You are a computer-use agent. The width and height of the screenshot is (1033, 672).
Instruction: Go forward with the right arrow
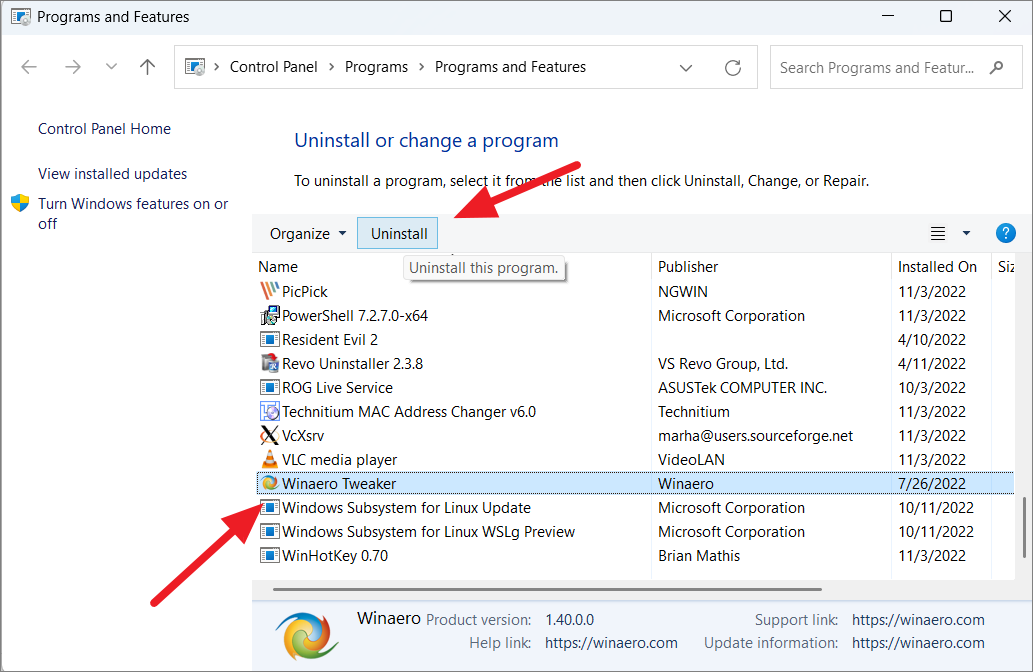click(72, 67)
